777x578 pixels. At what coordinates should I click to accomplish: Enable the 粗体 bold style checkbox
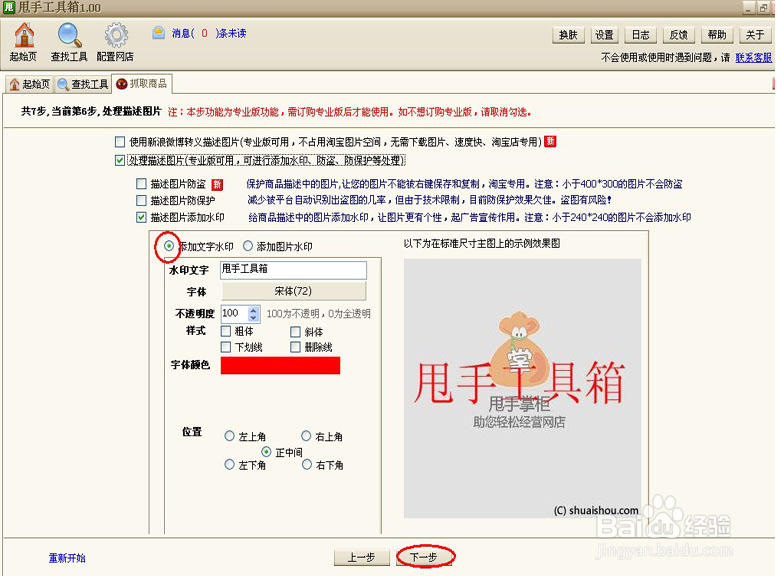(225, 331)
